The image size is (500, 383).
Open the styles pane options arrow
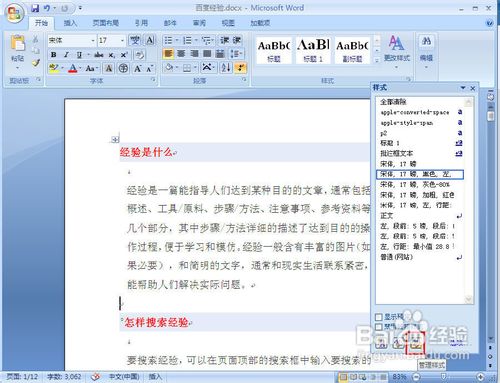[463, 88]
